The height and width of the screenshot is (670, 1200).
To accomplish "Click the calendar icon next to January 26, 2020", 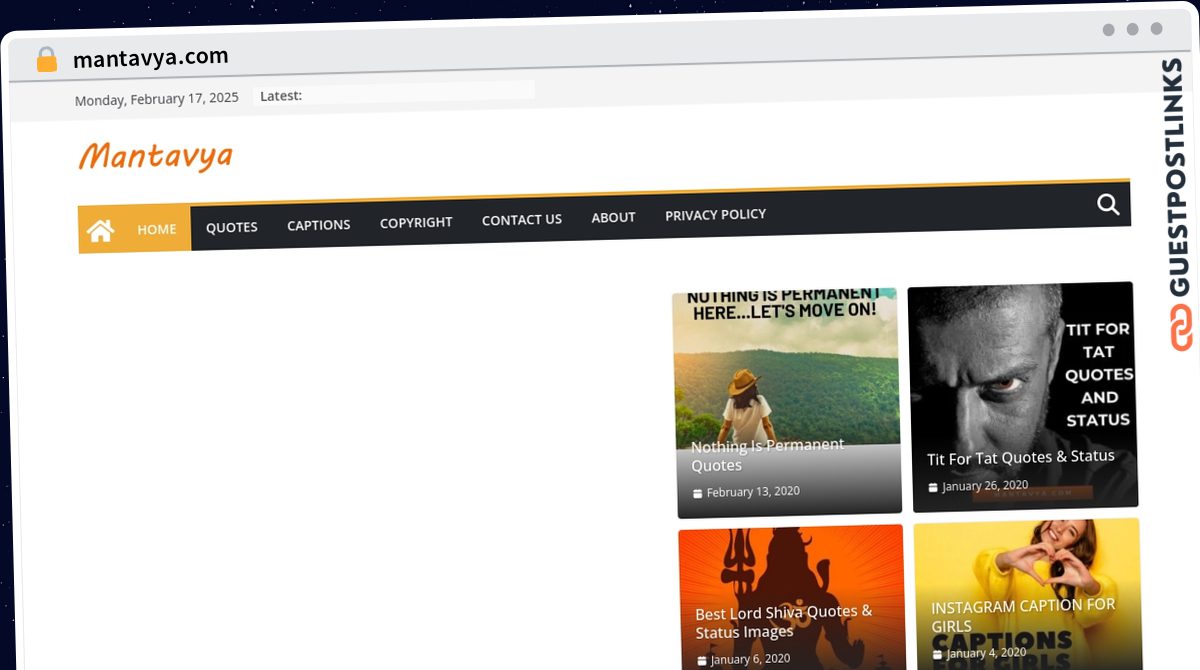I will pos(933,488).
